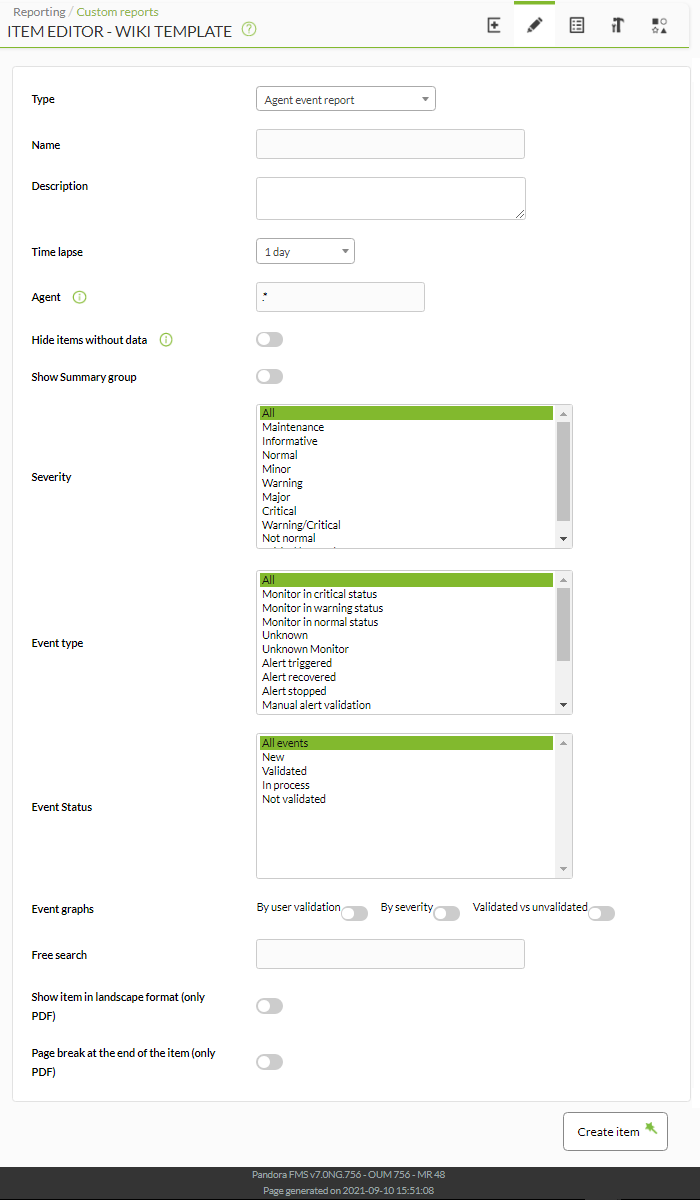This screenshot has height=1200, width=700.
Task: Go to Custom reports breadcrumb link
Action: click(118, 12)
